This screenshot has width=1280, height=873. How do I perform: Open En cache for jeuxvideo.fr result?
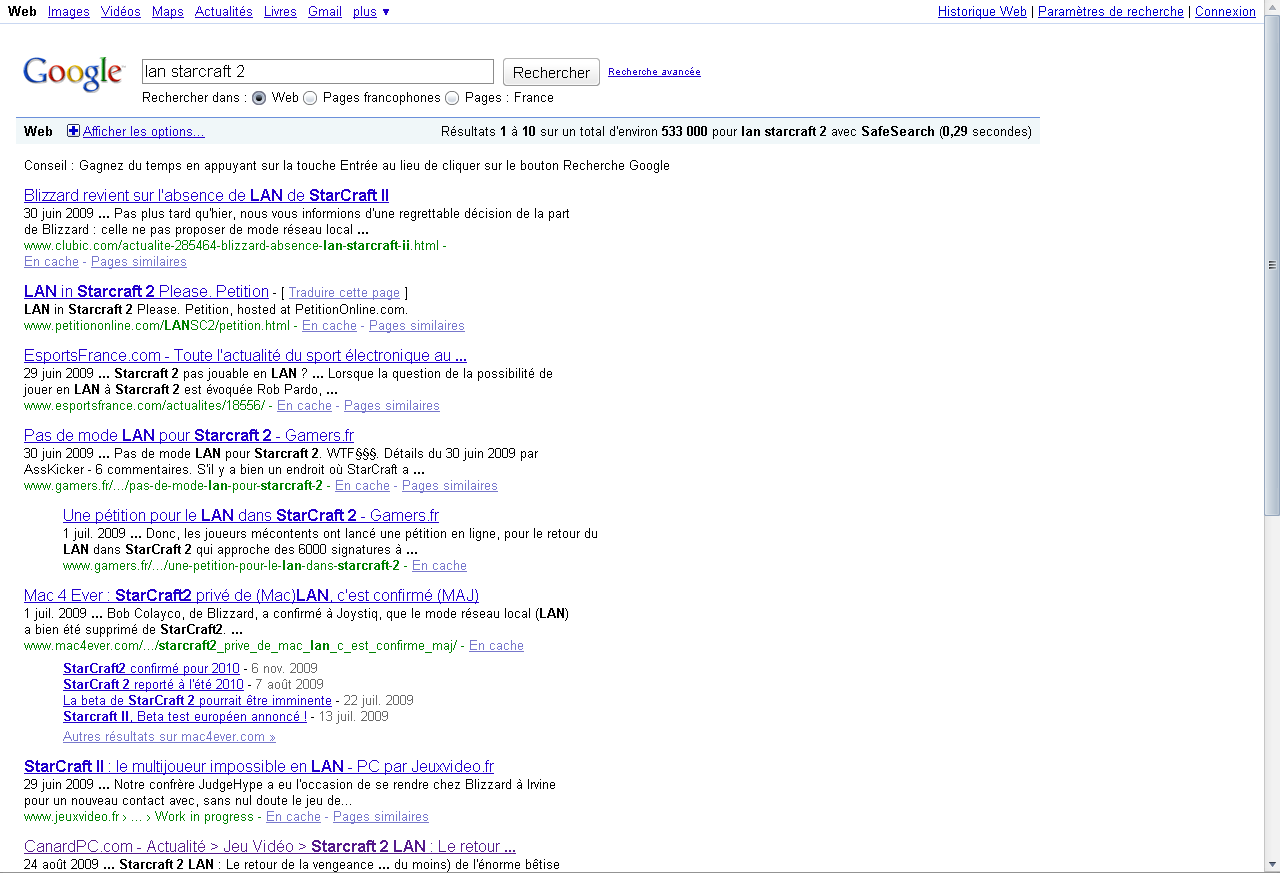point(293,817)
